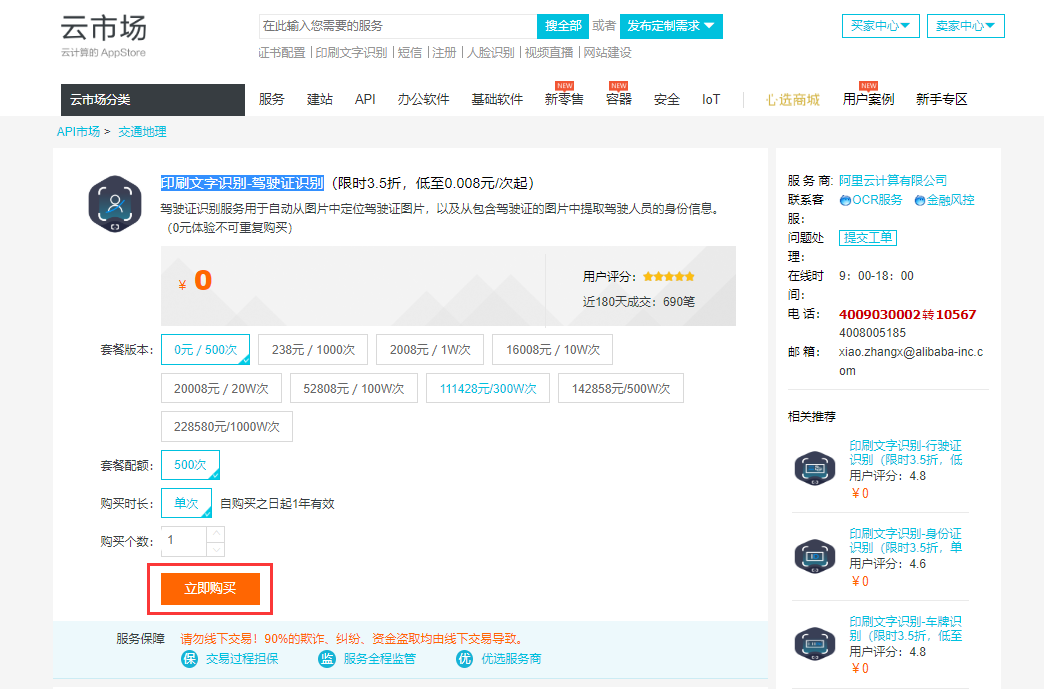Image resolution: width=1044 pixels, height=689 pixels.
Task: Select the 228580元/1000W次 package
Action: coord(226,426)
